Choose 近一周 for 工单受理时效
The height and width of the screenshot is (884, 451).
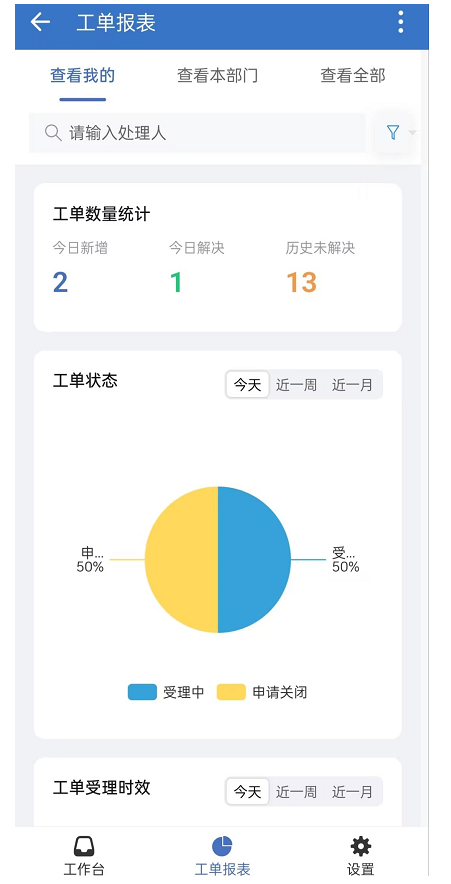pyautogui.click(x=296, y=792)
